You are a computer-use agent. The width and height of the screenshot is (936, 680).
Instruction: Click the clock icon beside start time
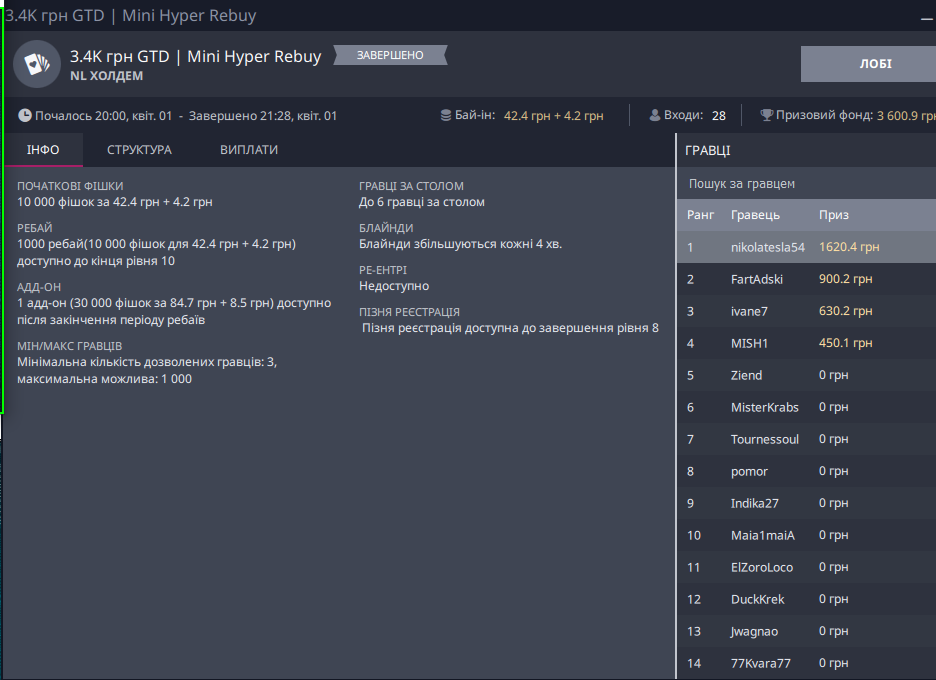coord(24,115)
